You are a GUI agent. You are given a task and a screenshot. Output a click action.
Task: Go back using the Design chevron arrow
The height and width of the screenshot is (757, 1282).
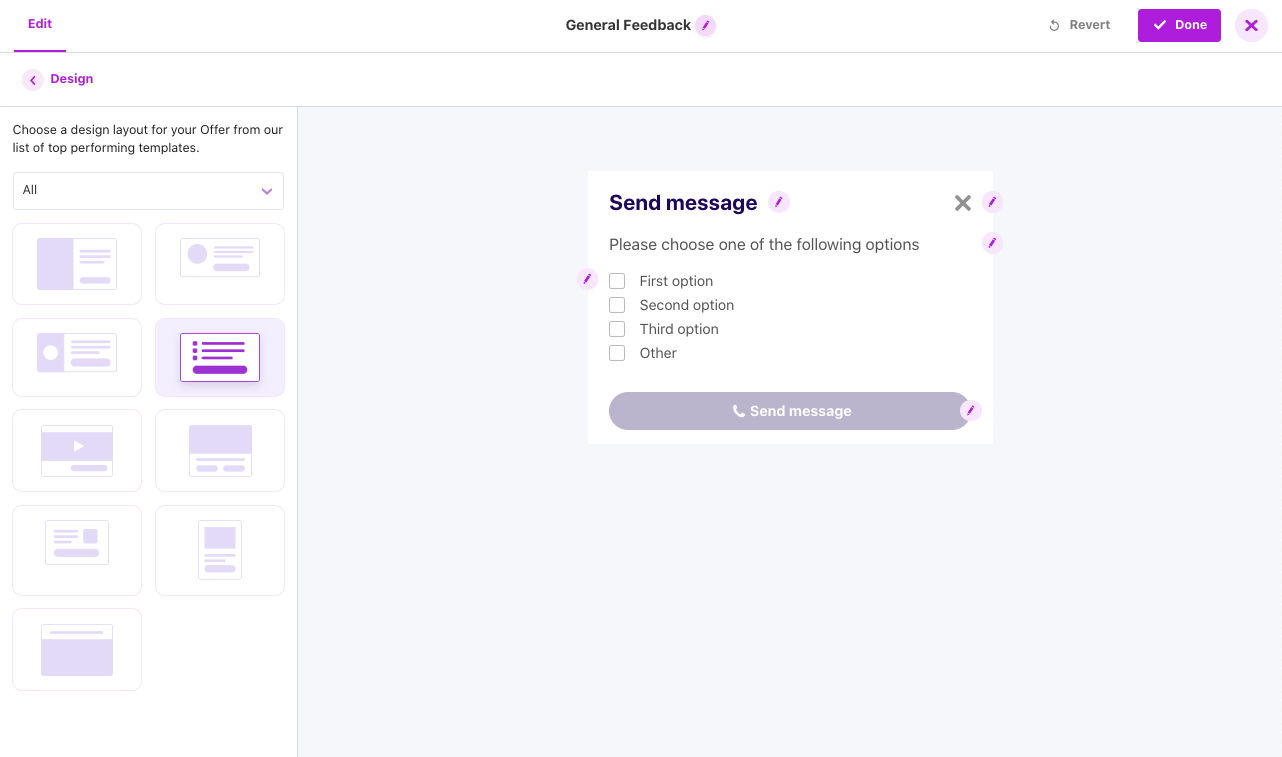(x=33, y=80)
